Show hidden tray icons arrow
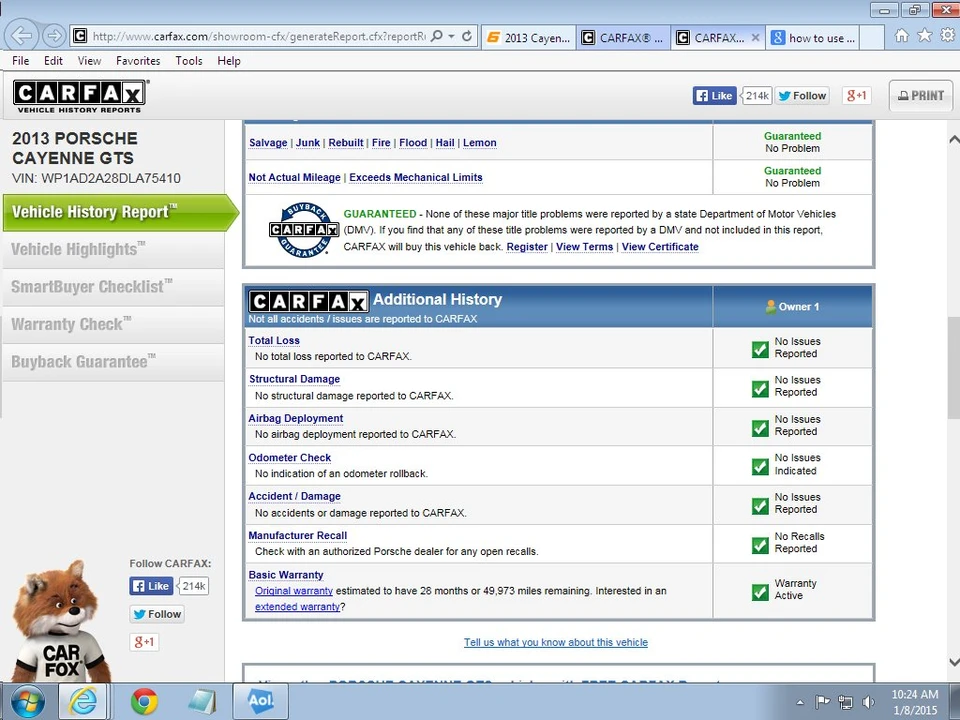The width and height of the screenshot is (960, 720). pos(800,702)
